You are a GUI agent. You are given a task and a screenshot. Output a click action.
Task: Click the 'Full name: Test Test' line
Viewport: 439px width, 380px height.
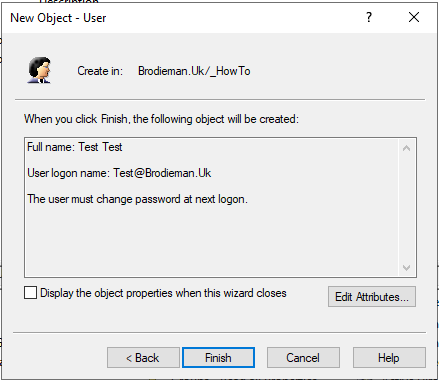(75, 147)
